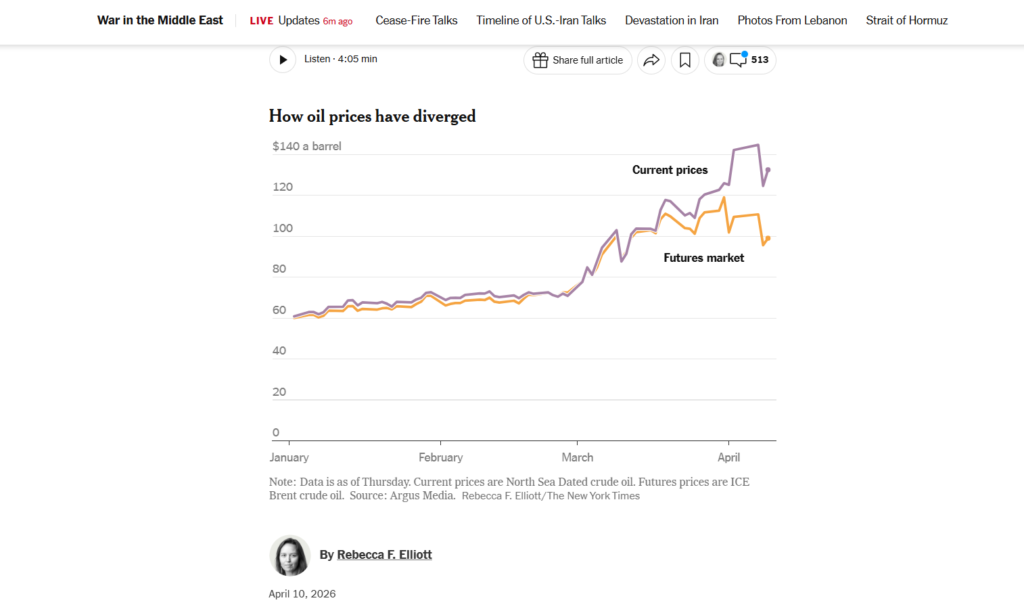Image resolution: width=1024 pixels, height=613 pixels.
Task: Click the April marker on the chart axis
Action: (729, 457)
